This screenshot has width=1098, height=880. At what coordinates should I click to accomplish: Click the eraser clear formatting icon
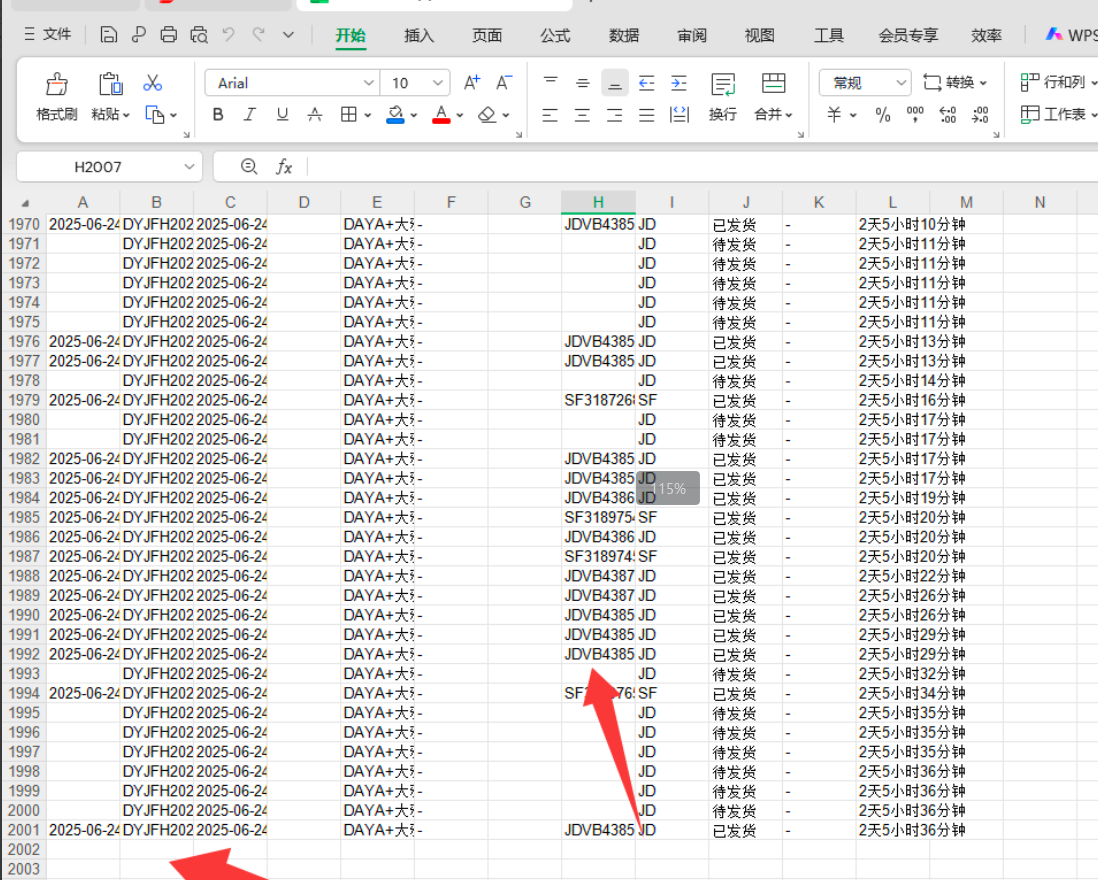pos(487,114)
